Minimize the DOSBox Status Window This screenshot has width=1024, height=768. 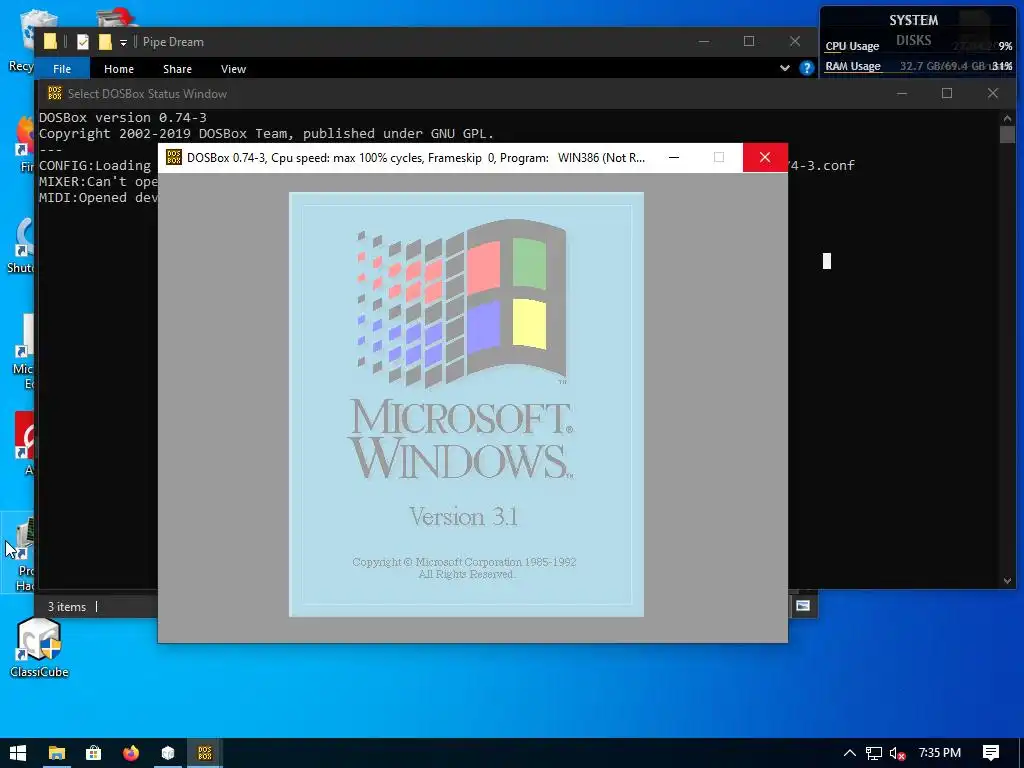[902, 93]
